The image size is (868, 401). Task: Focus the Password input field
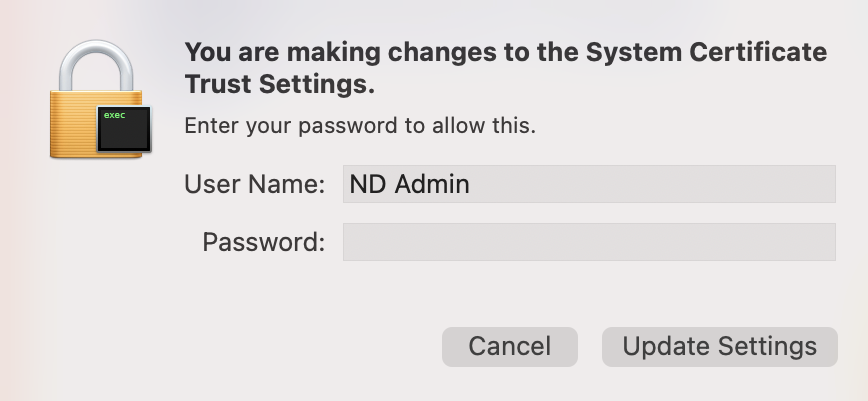(x=588, y=242)
